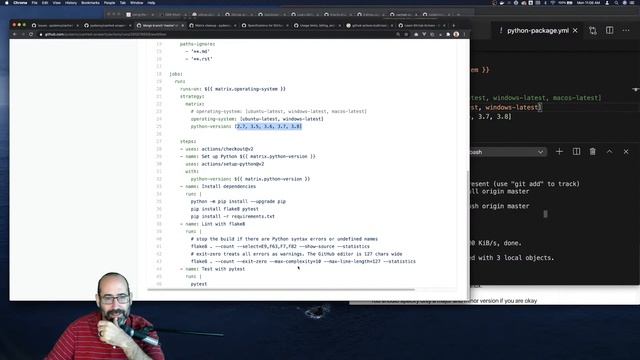Open Chrome's three-dot menu
This screenshot has width=640, height=360.
[x=464, y=34]
